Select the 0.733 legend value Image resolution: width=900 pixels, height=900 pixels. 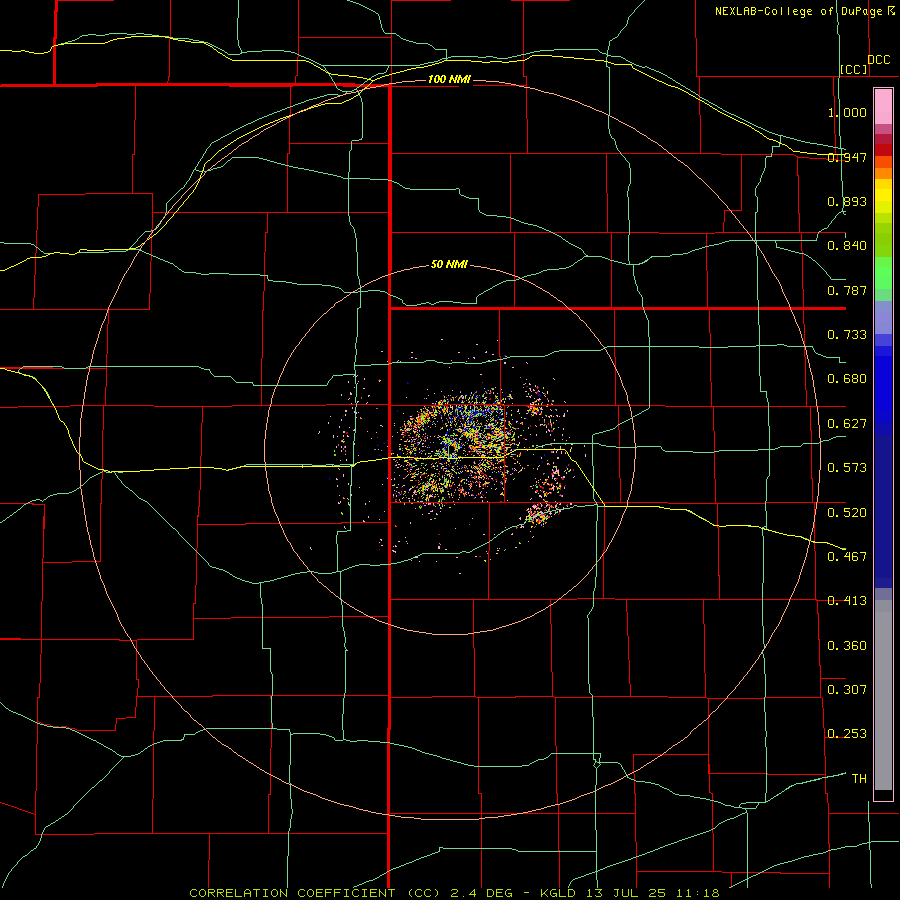tap(847, 335)
